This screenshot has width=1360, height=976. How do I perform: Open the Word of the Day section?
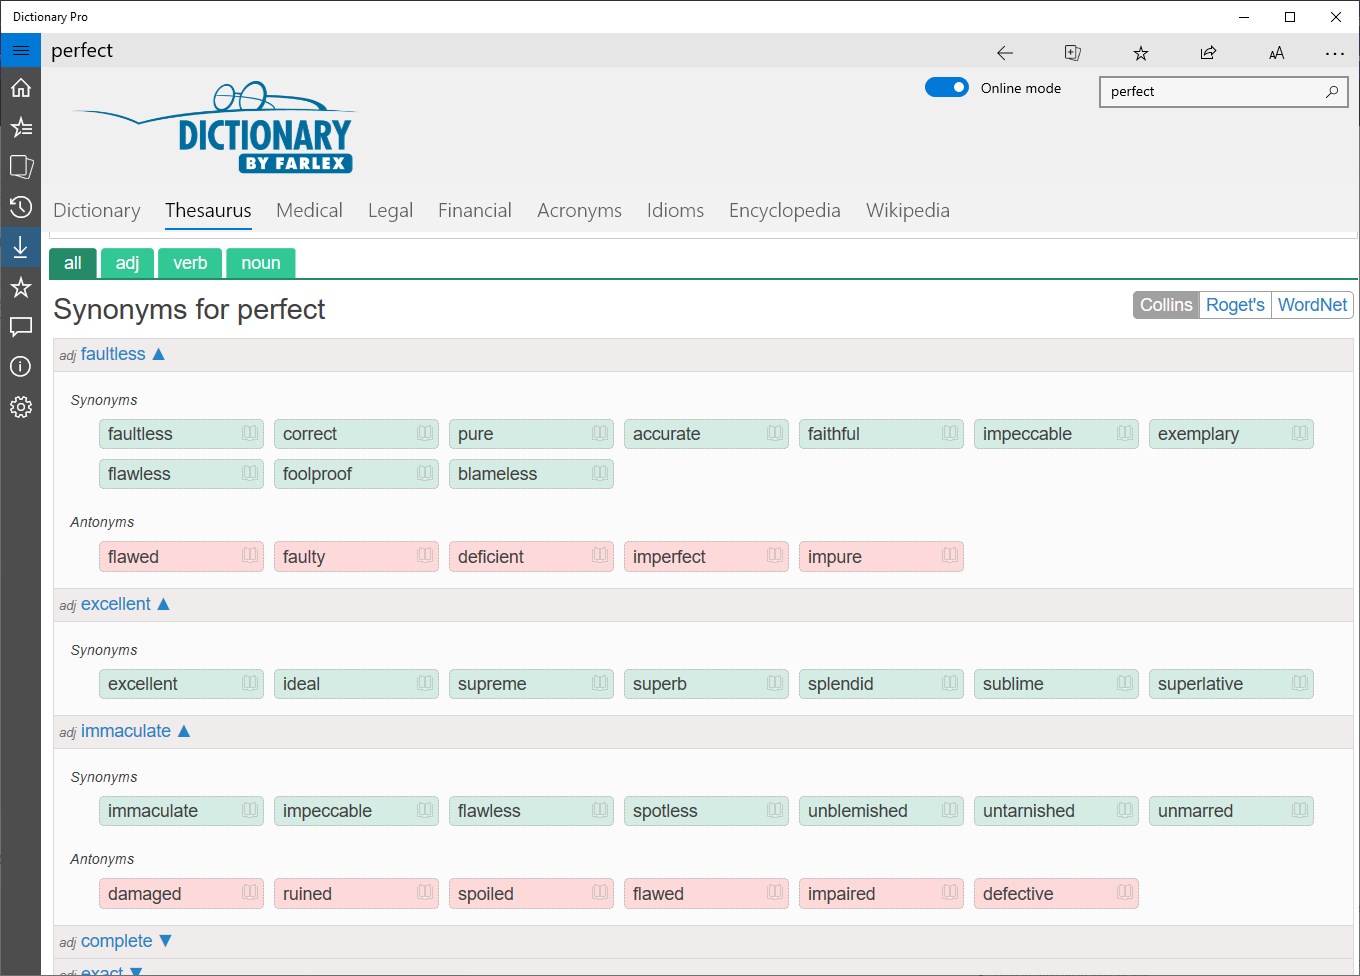[21, 127]
